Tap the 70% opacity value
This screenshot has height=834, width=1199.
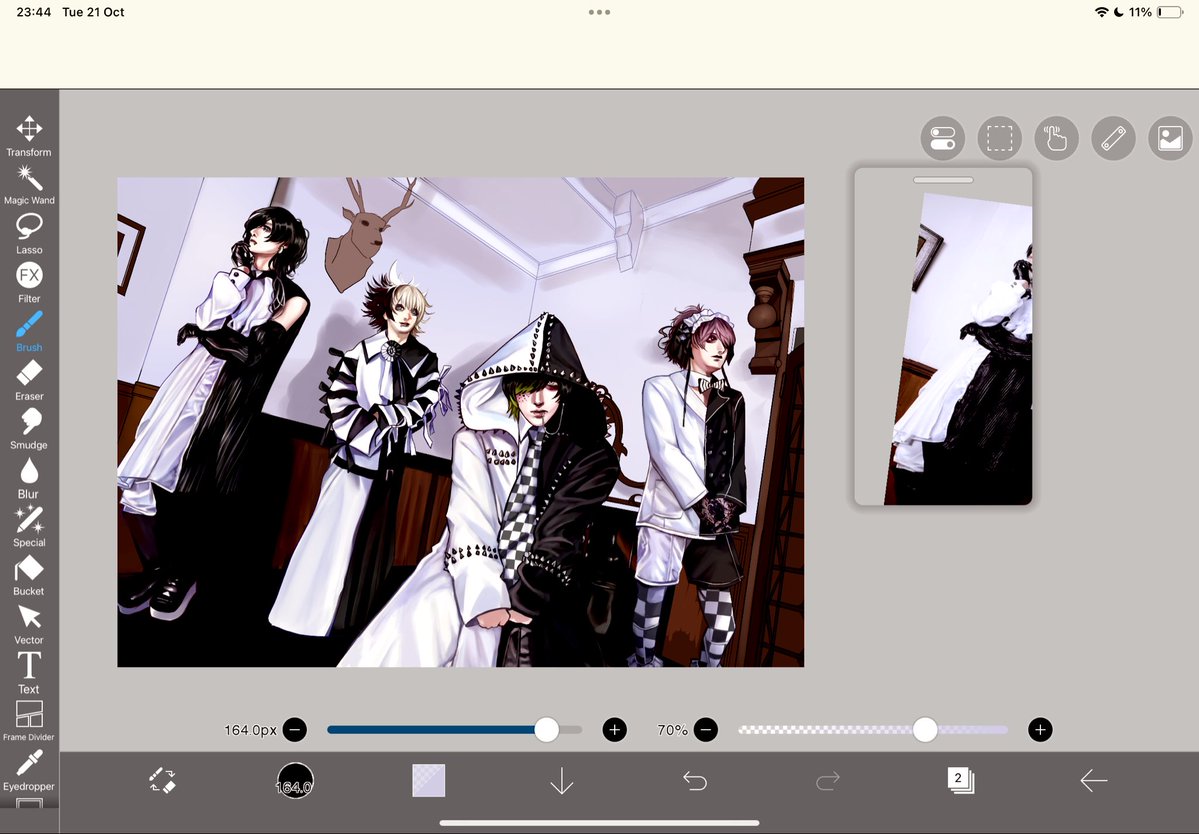tap(672, 730)
